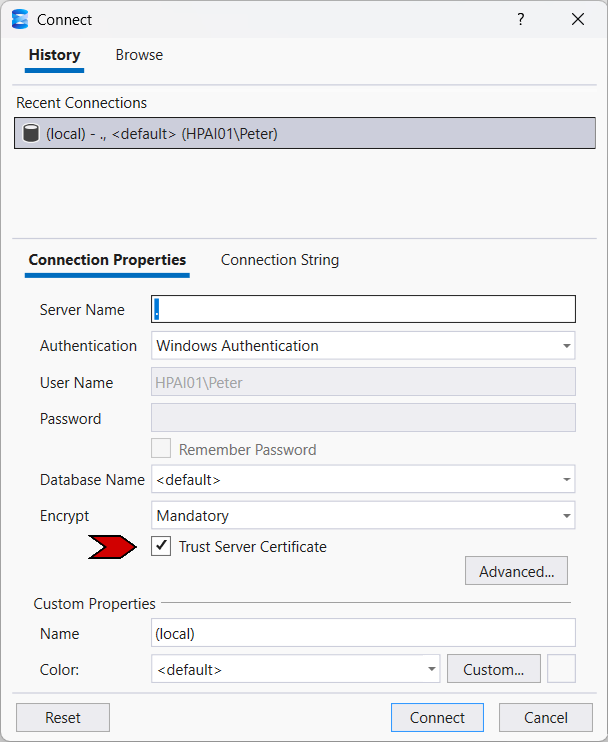Image resolution: width=608 pixels, height=742 pixels.
Task: Uncheck Trust Server Certificate checkbox
Action: [160, 546]
